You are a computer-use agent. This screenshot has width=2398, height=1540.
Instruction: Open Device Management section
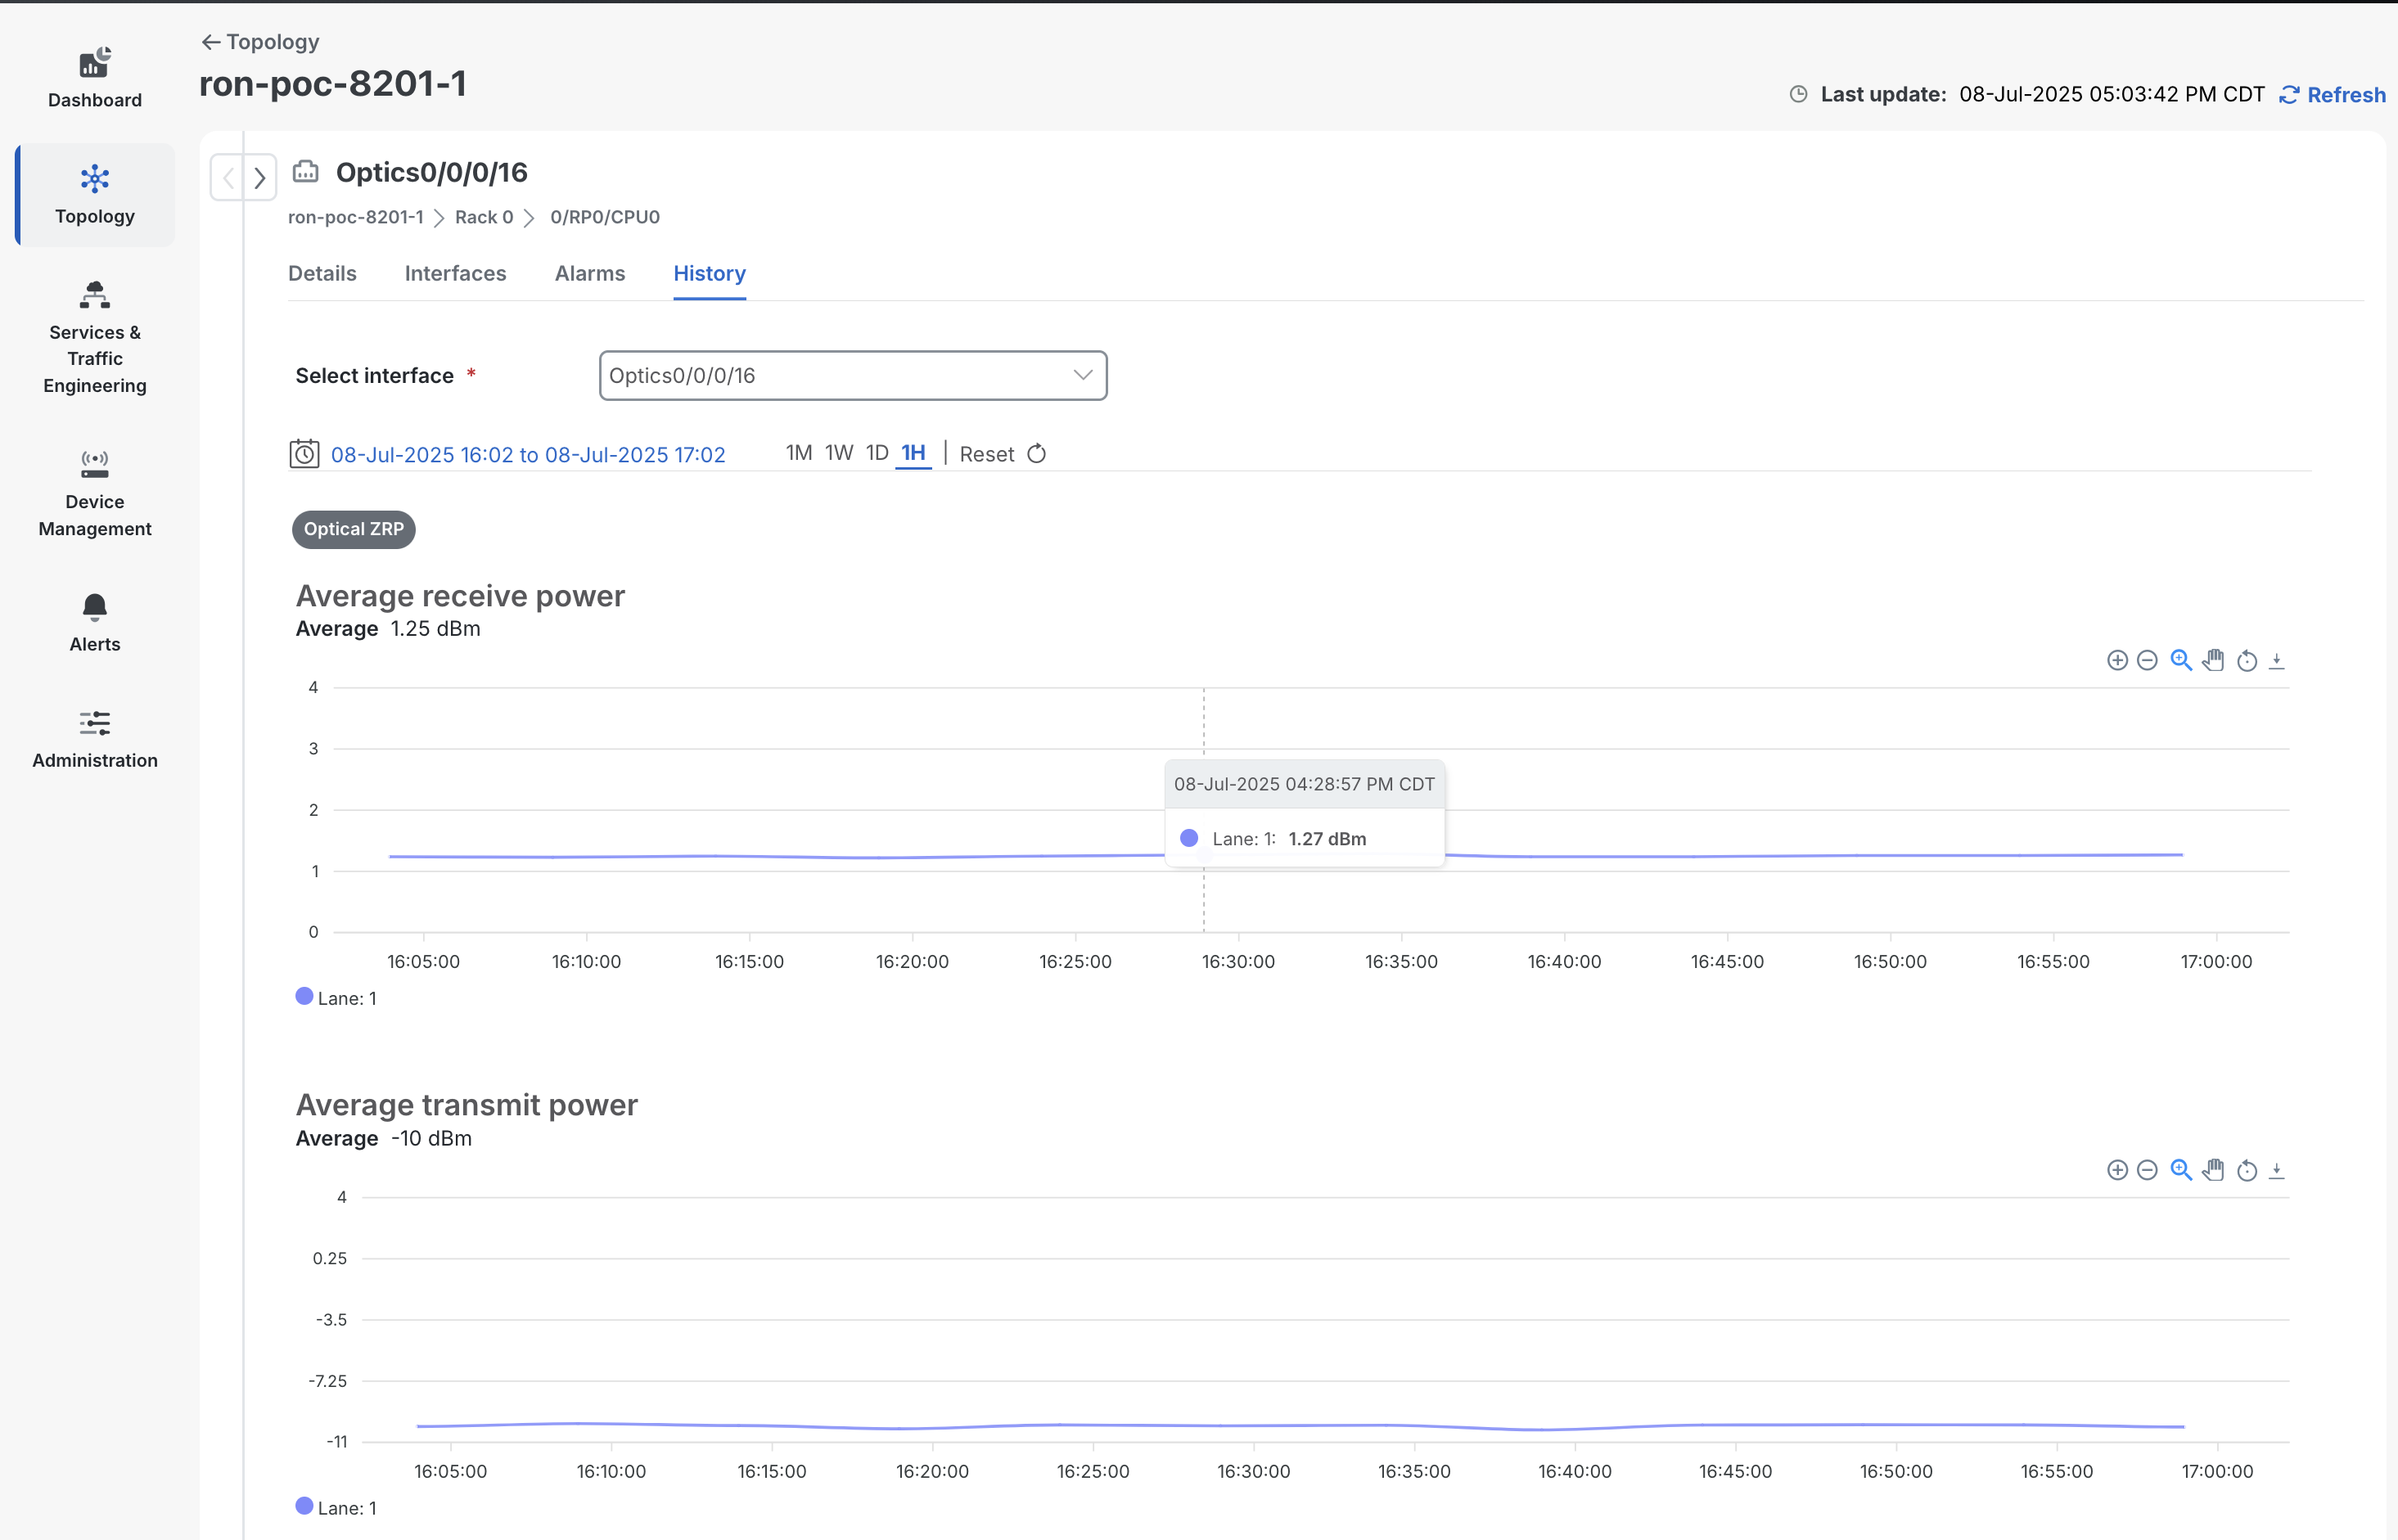(95, 494)
